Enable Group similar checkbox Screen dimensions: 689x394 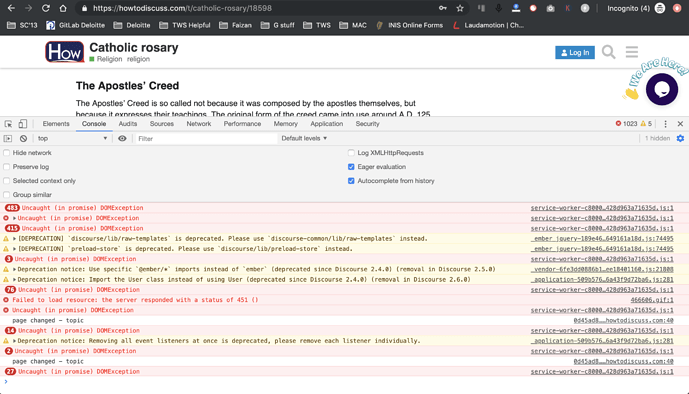click(x=7, y=195)
